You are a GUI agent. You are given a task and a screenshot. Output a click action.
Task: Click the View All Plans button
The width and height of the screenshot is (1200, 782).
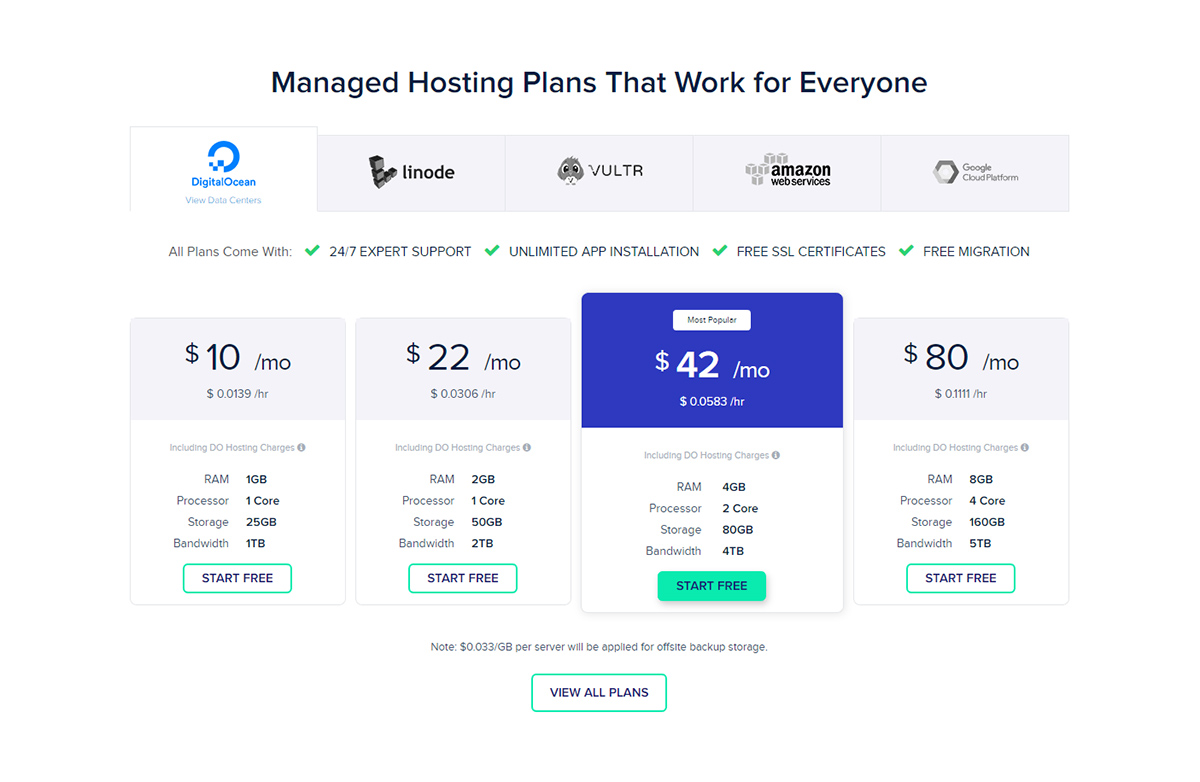tap(598, 692)
